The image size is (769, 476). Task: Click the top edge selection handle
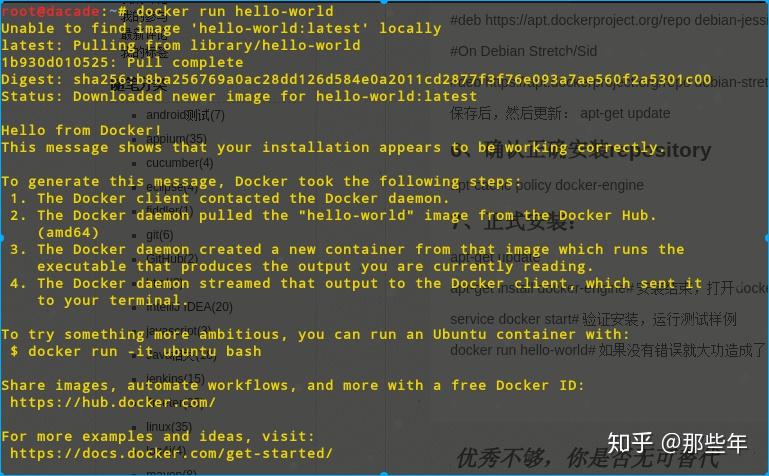pos(384,1)
